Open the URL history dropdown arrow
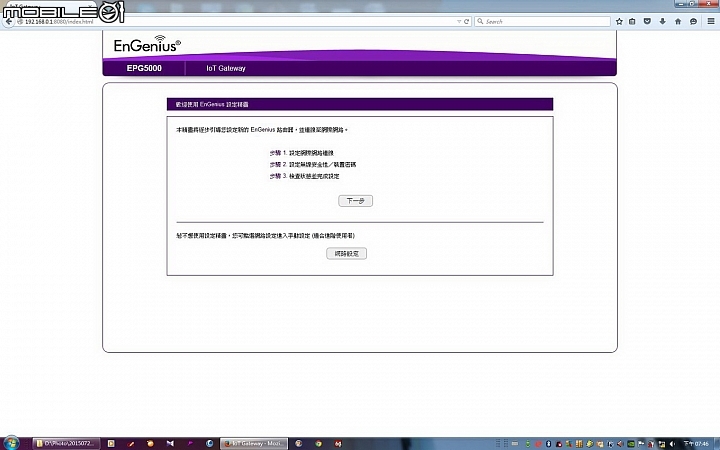This screenshot has width=720, height=450. (459, 22)
